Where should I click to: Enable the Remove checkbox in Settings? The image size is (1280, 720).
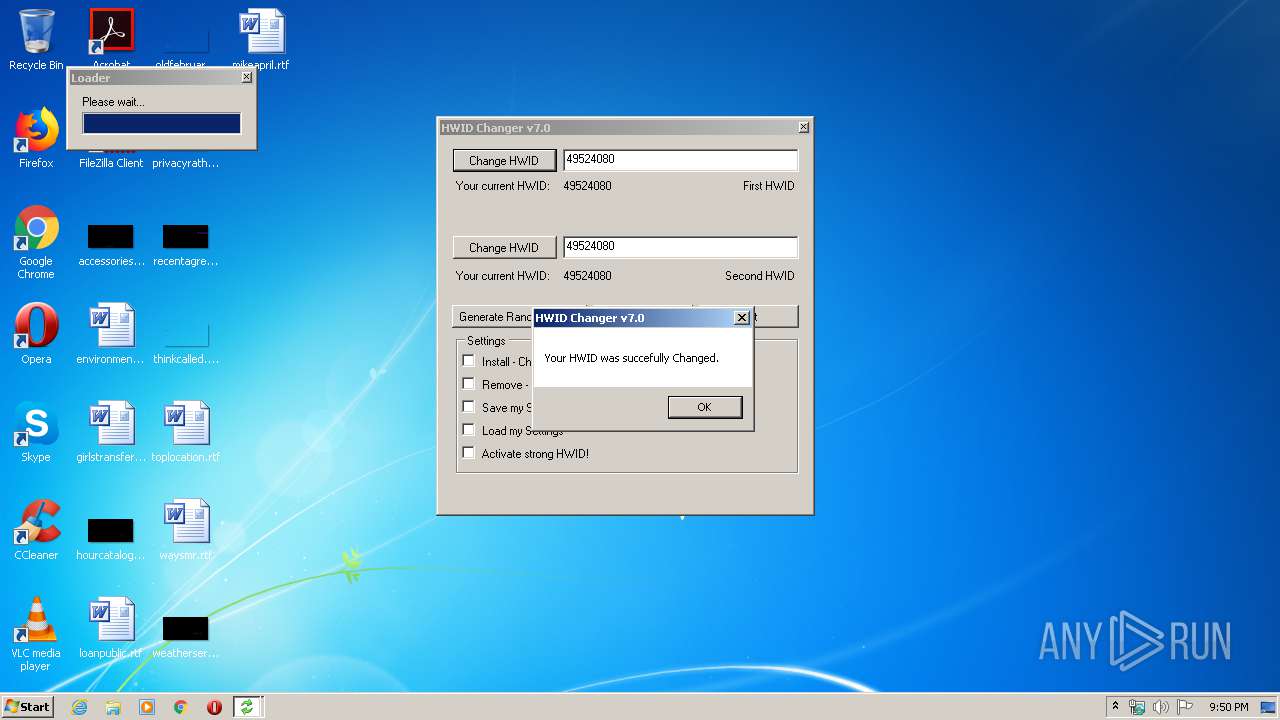point(468,384)
